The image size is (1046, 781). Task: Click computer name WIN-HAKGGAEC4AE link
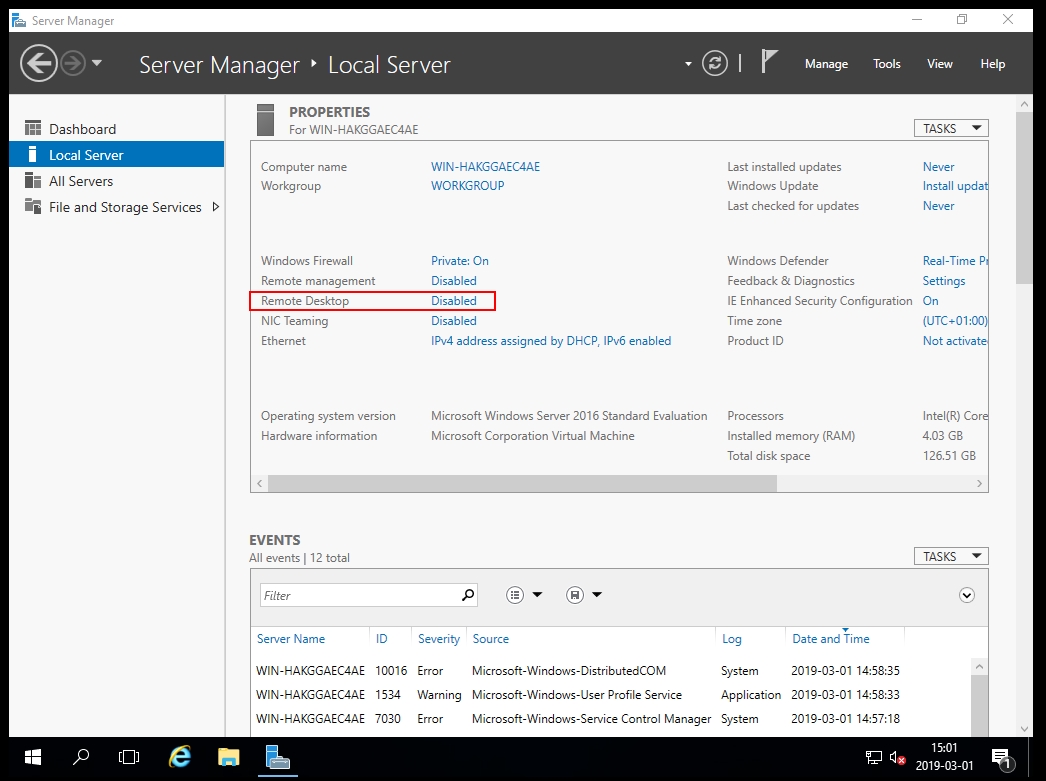(x=485, y=167)
